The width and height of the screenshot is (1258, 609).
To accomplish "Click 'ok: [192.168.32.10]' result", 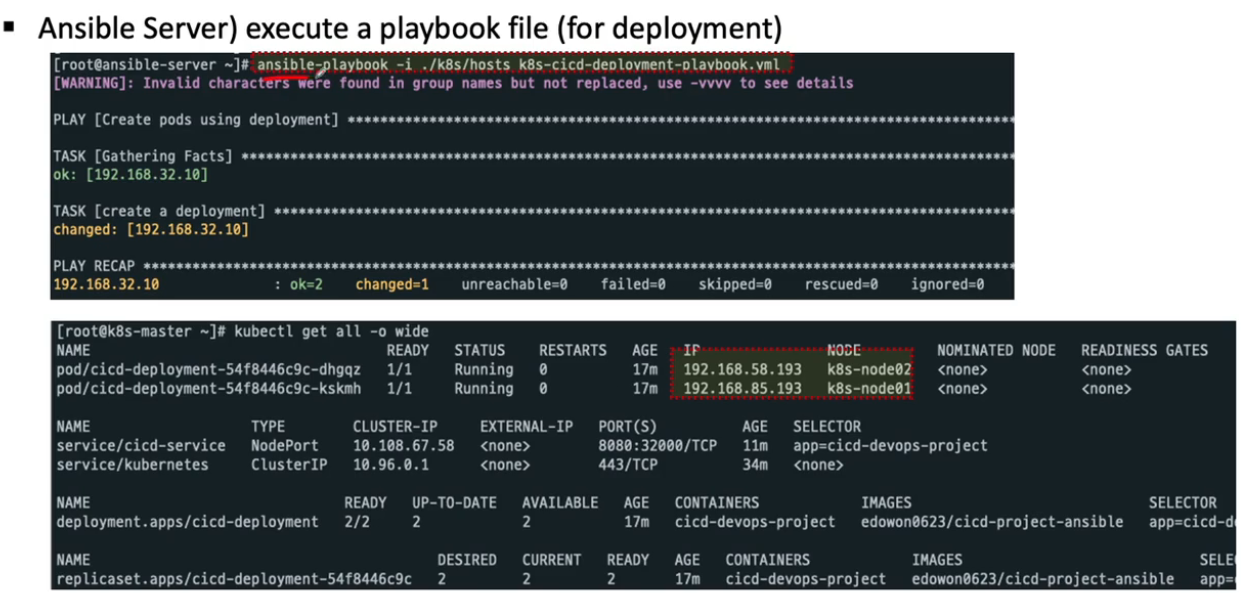I will 130,175.
